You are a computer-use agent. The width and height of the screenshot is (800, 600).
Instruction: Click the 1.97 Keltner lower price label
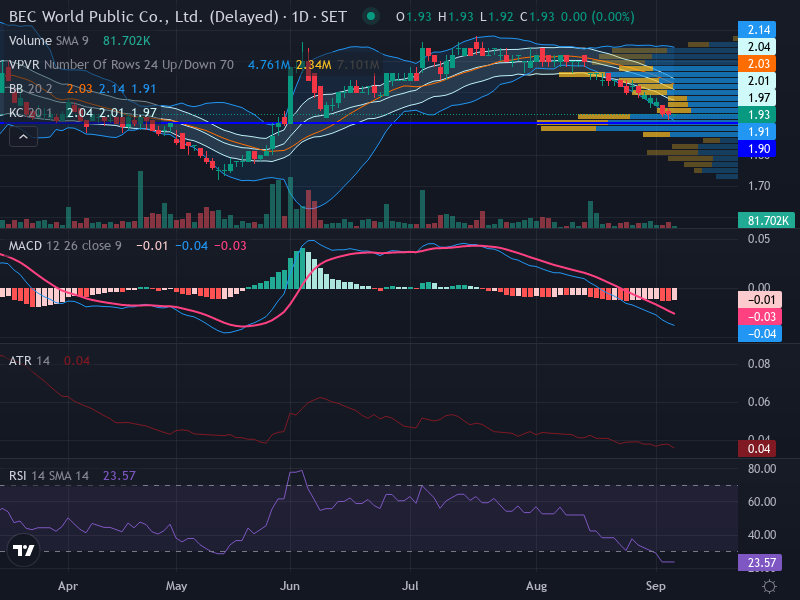pyautogui.click(x=757, y=97)
